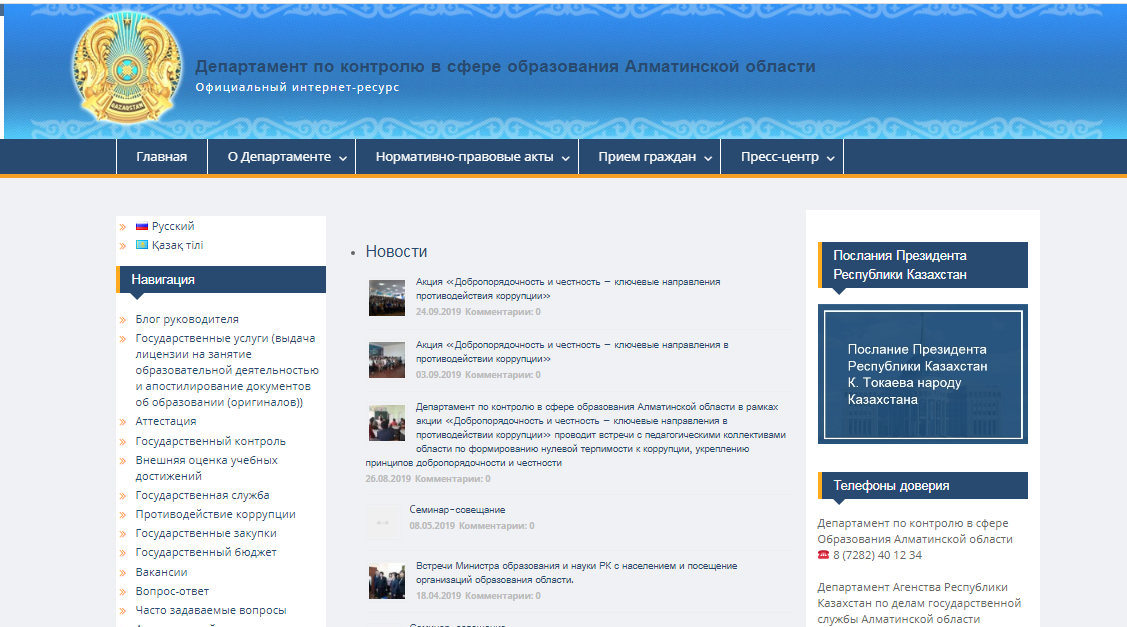The width and height of the screenshot is (1127, 627).
Task: Open the Пресс-центр menu
Action: tap(781, 157)
